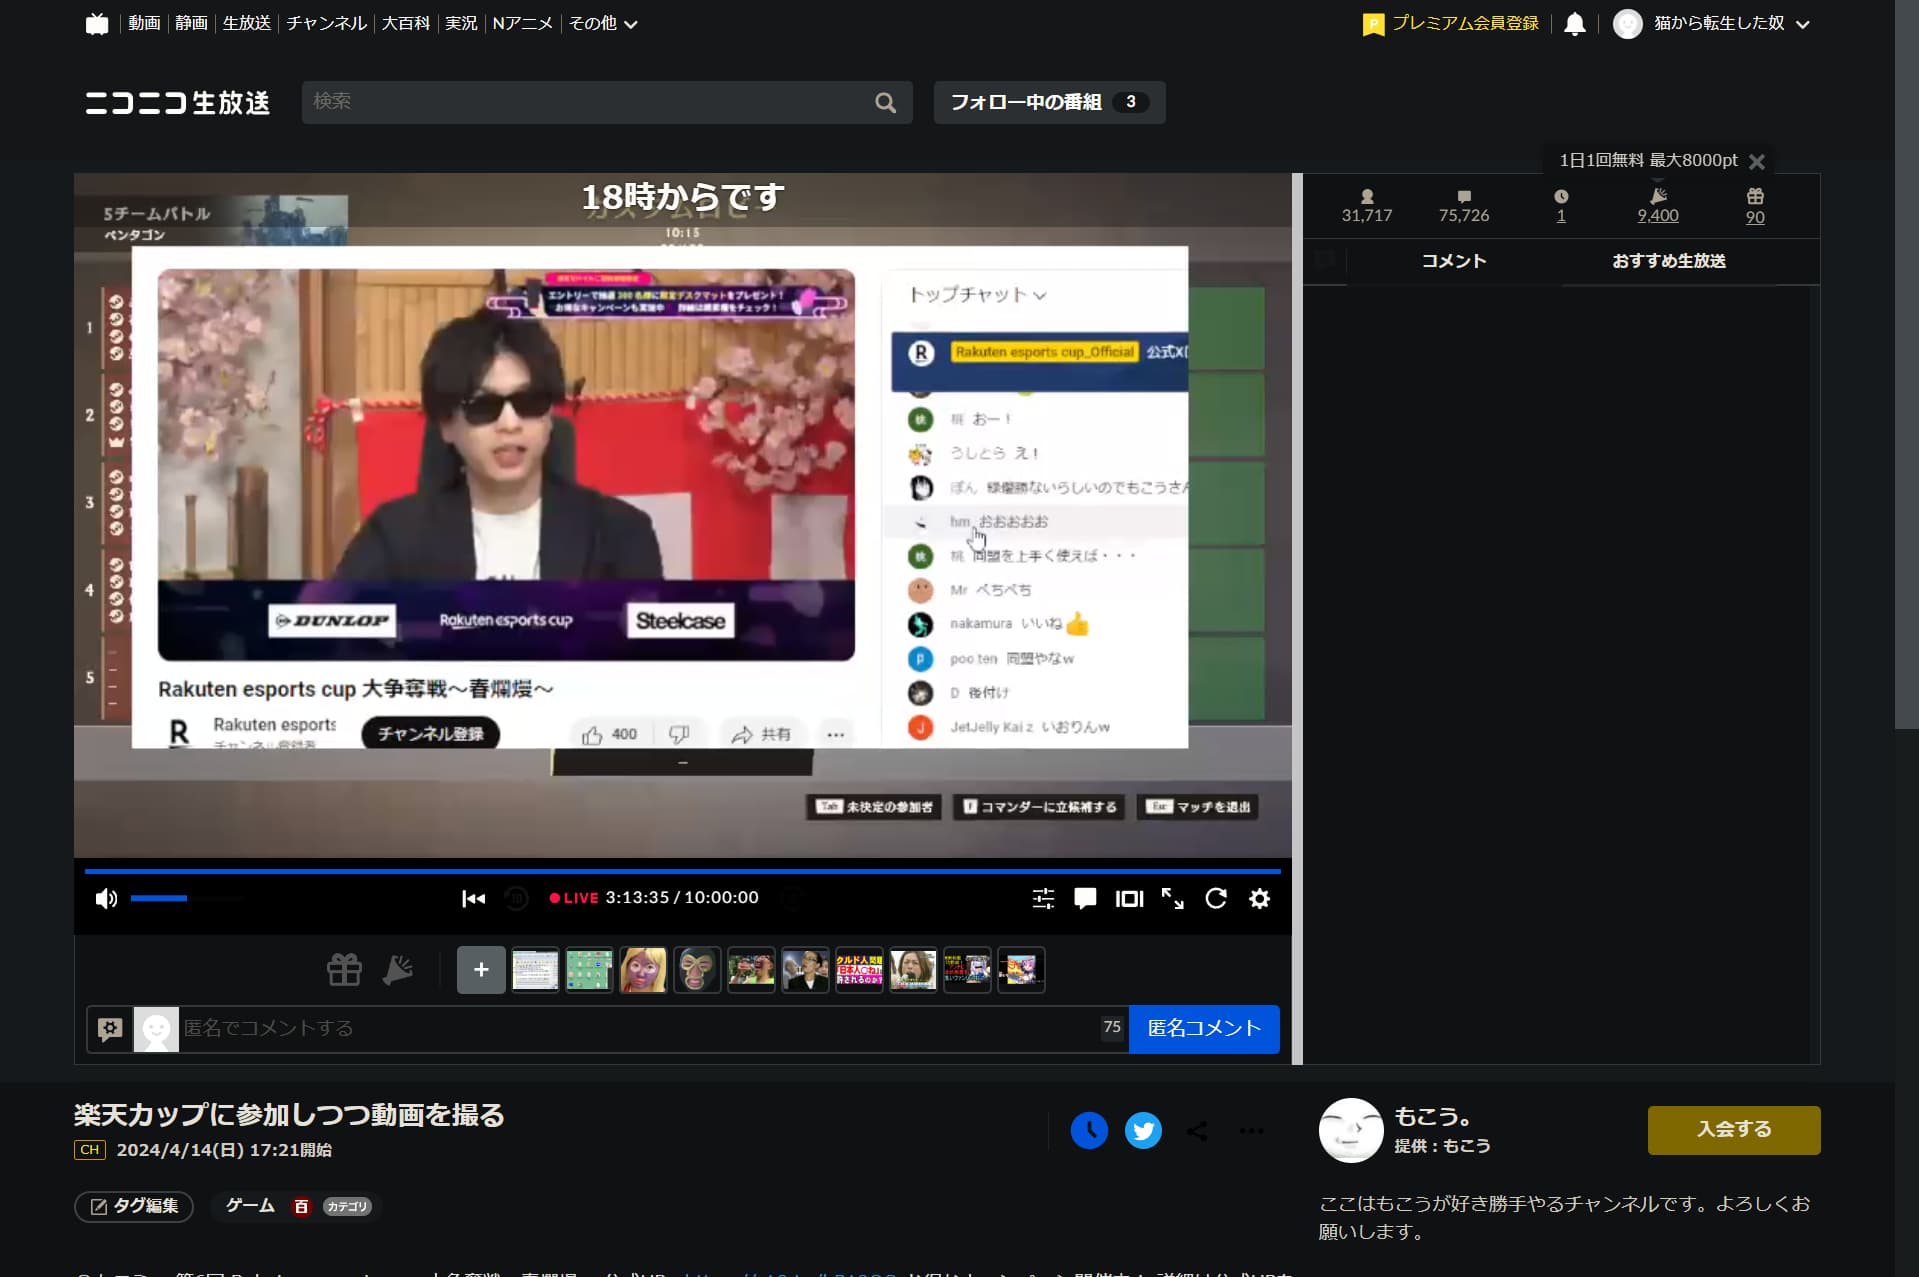Image resolution: width=1919 pixels, height=1277 pixels.
Task: Open the cheer points 9,400 link
Action: coord(1657,215)
